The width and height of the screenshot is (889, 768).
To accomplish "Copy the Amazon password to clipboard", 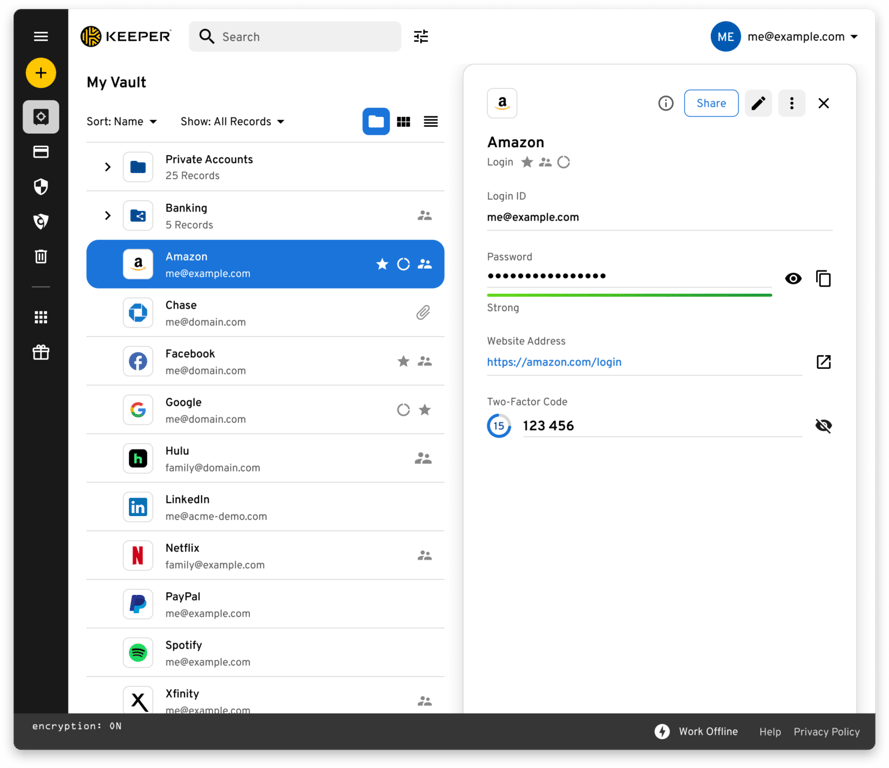I will (x=823, y=278).
